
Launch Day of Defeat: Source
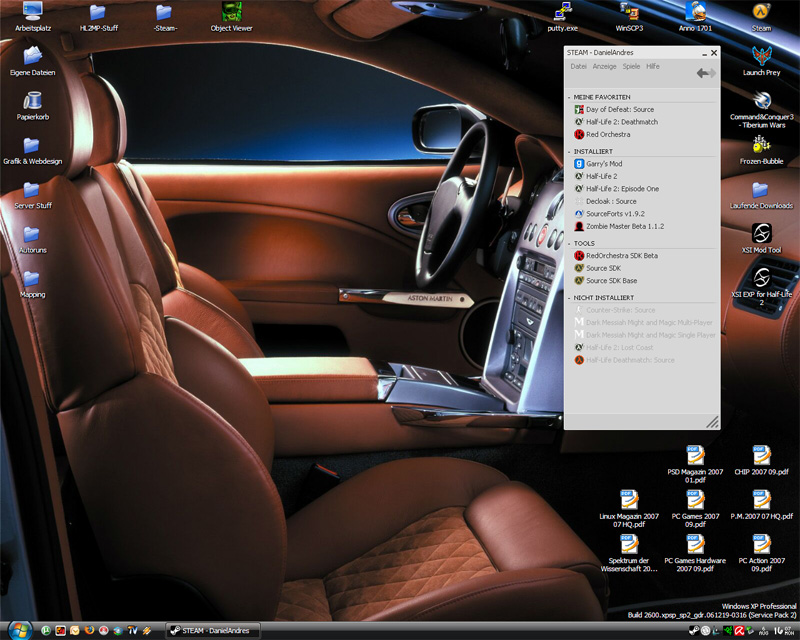click(619, 109)
